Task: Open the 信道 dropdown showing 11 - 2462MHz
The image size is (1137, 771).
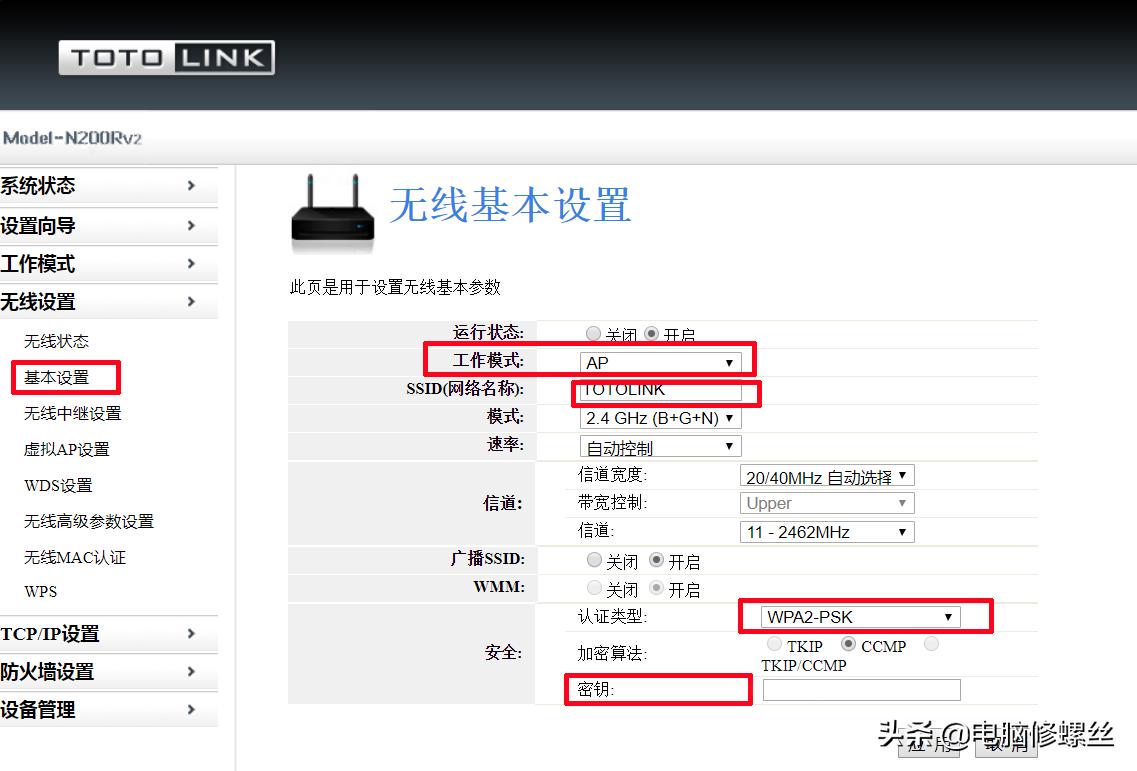Action: pos(826,531)
